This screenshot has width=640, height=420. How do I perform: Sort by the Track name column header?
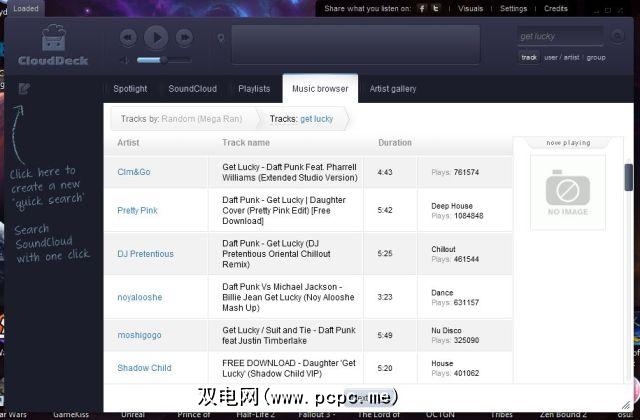[246, 142]
